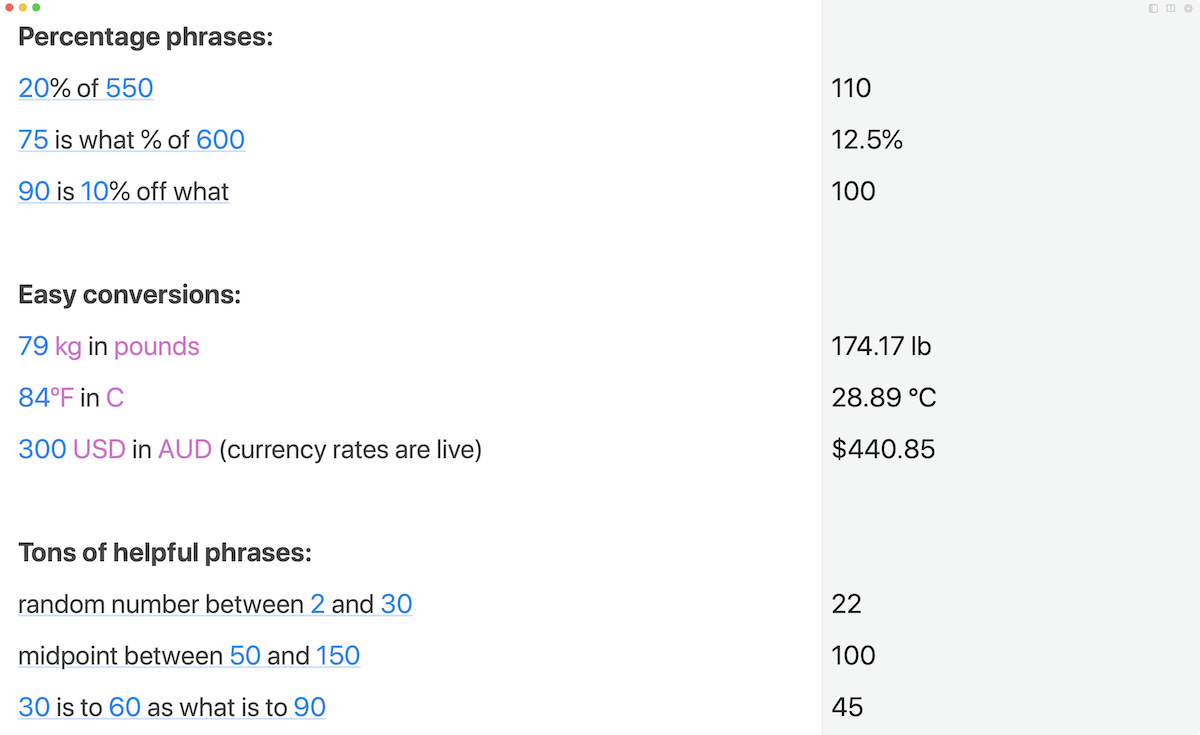Image resolution: width=1200 pixels, height=735 pixels.
Task: Click the red close window button
Action: (10, 7)
